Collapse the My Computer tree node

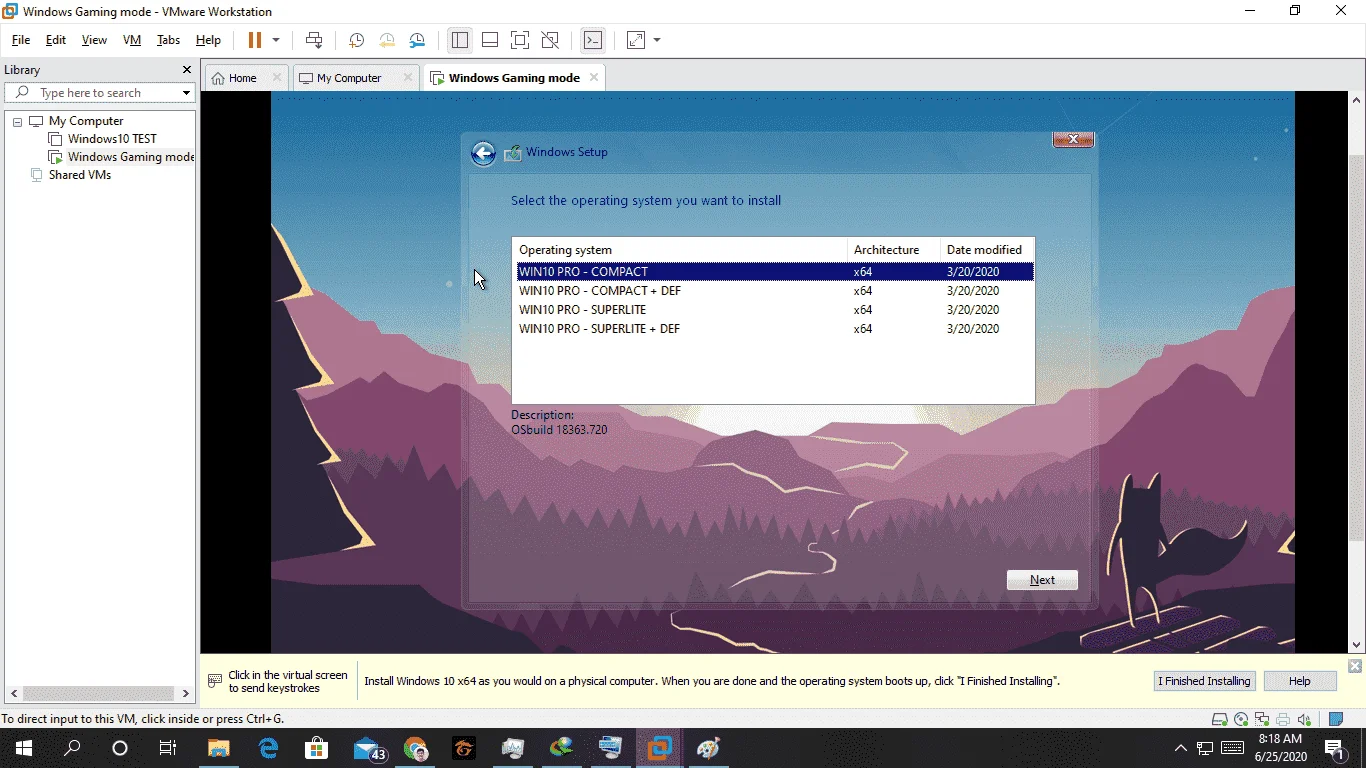click(x=17, y=121)
